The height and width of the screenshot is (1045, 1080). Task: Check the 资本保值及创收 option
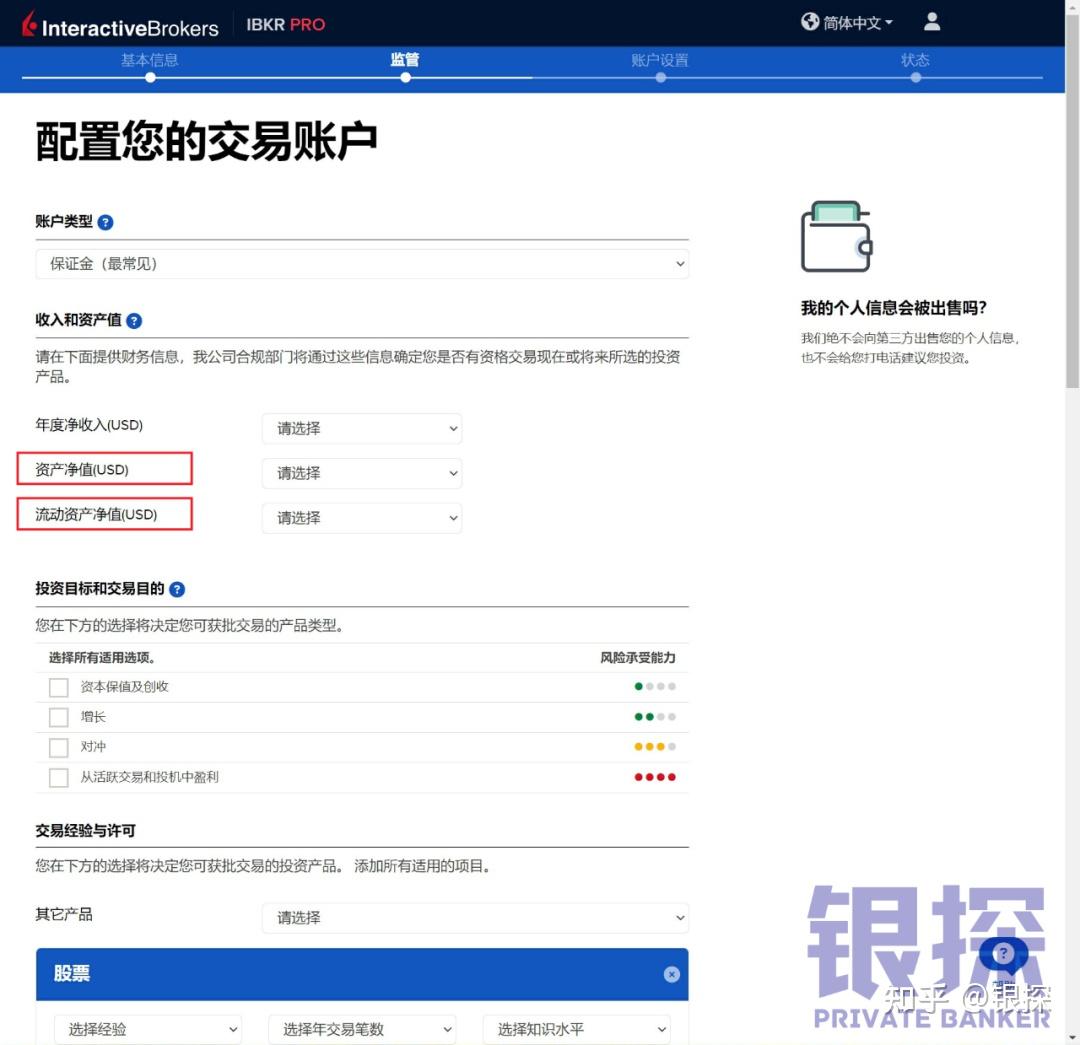58,687
